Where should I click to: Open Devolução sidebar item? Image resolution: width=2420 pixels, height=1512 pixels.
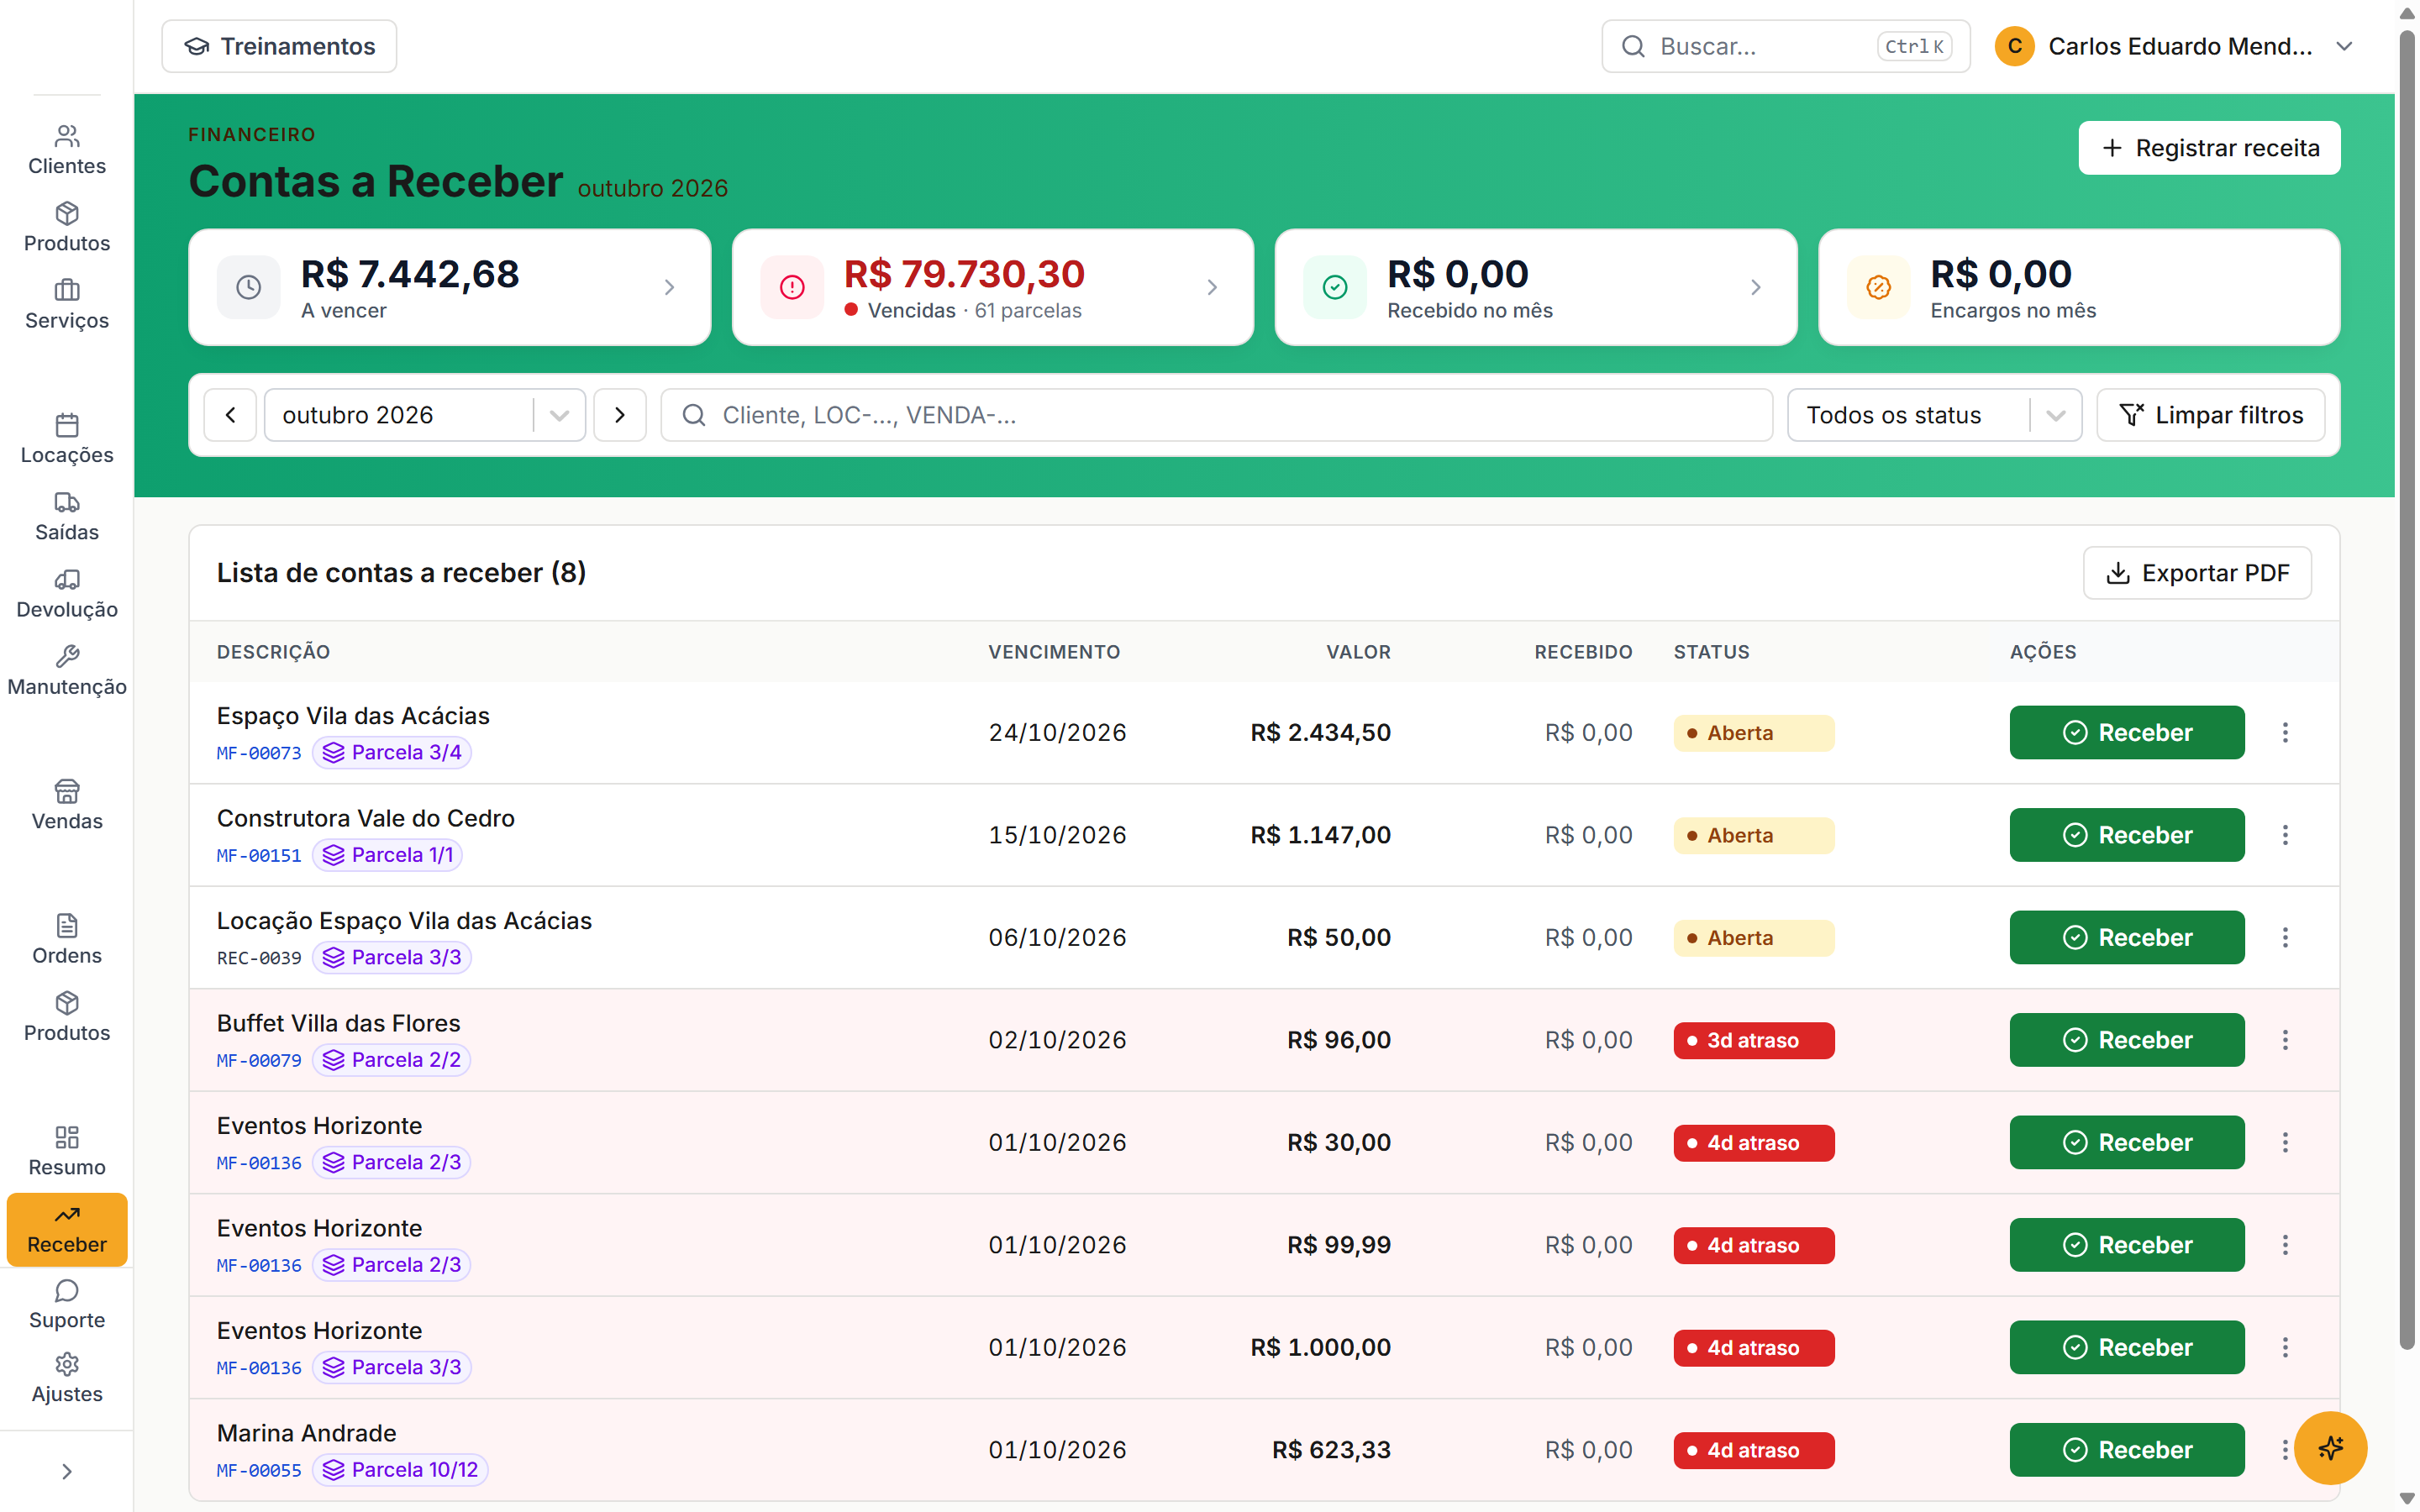coord(67,593)
